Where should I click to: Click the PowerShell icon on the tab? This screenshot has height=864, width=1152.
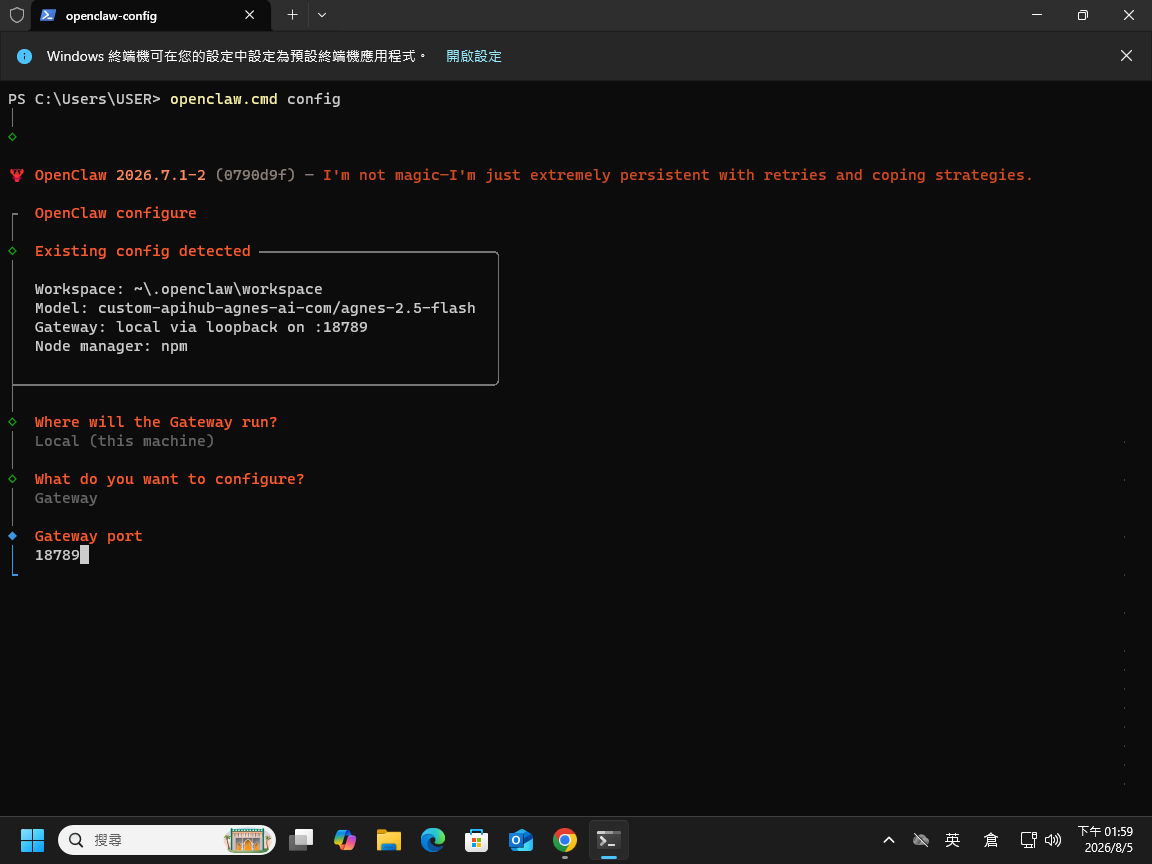click(48, 15)
